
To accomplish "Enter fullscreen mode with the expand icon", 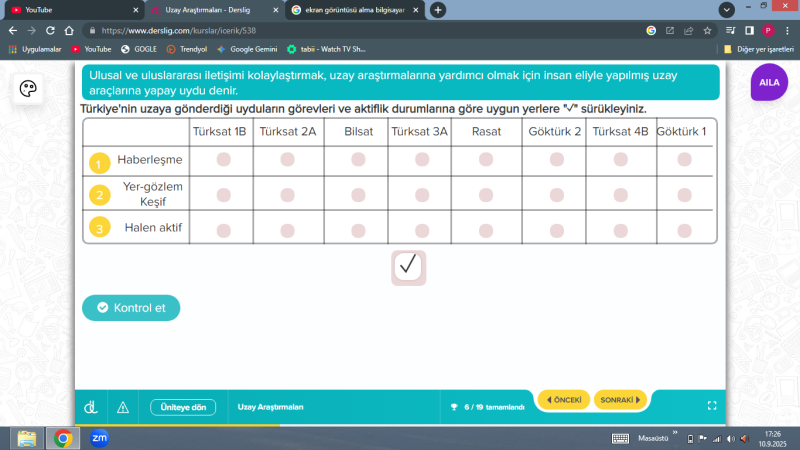I will [x=712, y=407].
